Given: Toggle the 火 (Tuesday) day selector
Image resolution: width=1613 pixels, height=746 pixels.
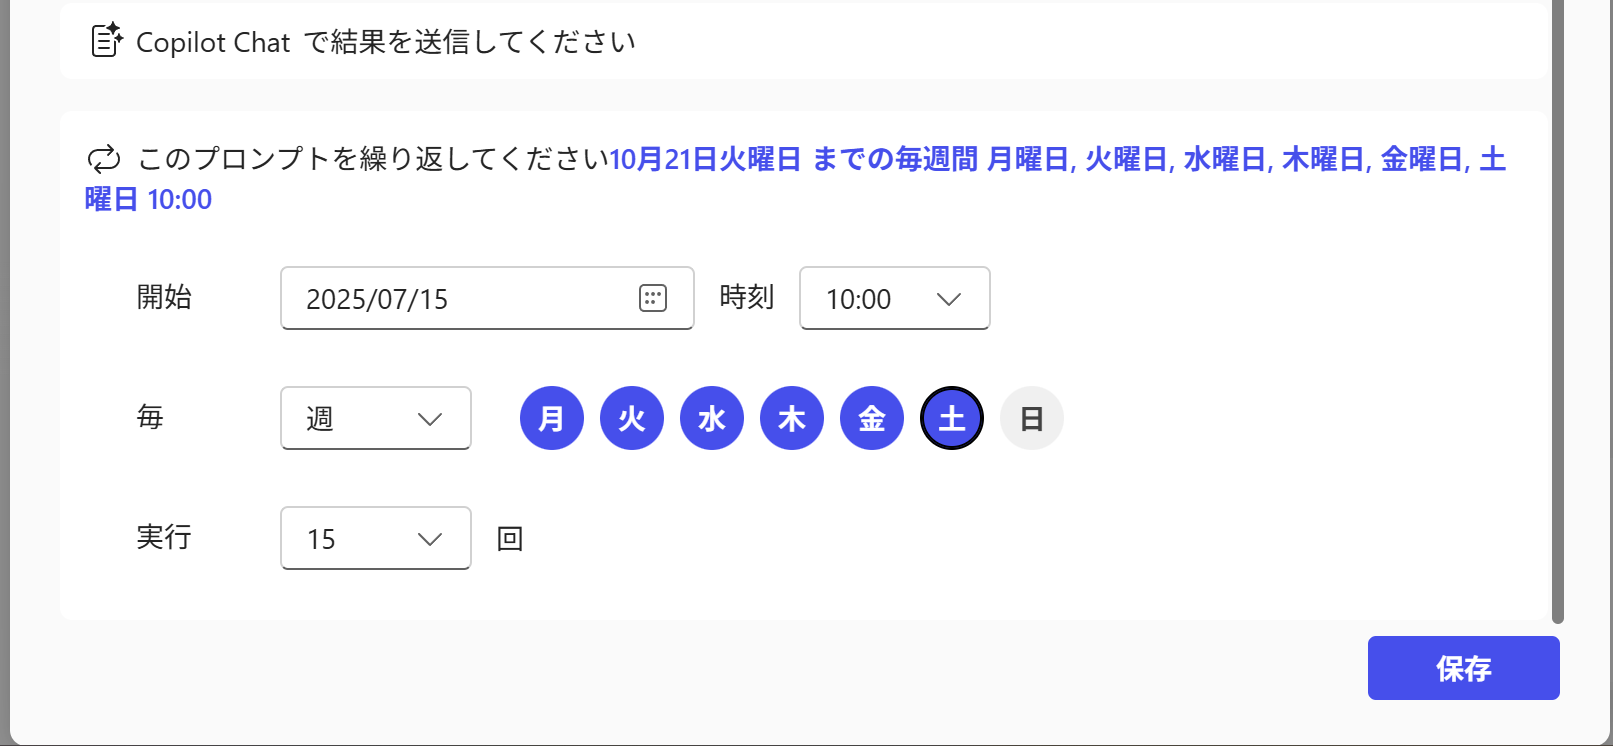Looking at the screenshot, I should tap(631, 418).
